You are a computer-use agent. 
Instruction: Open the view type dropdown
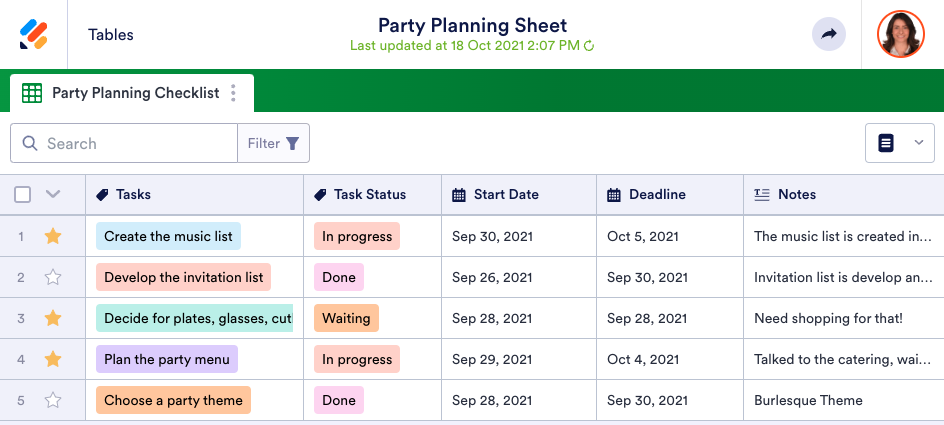pyautogui.click(x=899, y=143)
